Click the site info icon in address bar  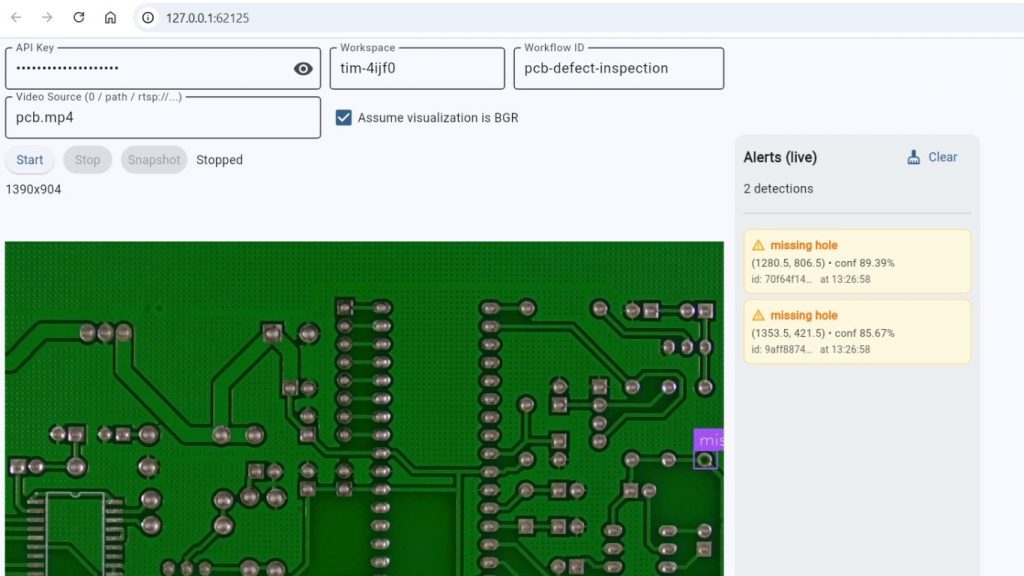[x=148, y=18]
